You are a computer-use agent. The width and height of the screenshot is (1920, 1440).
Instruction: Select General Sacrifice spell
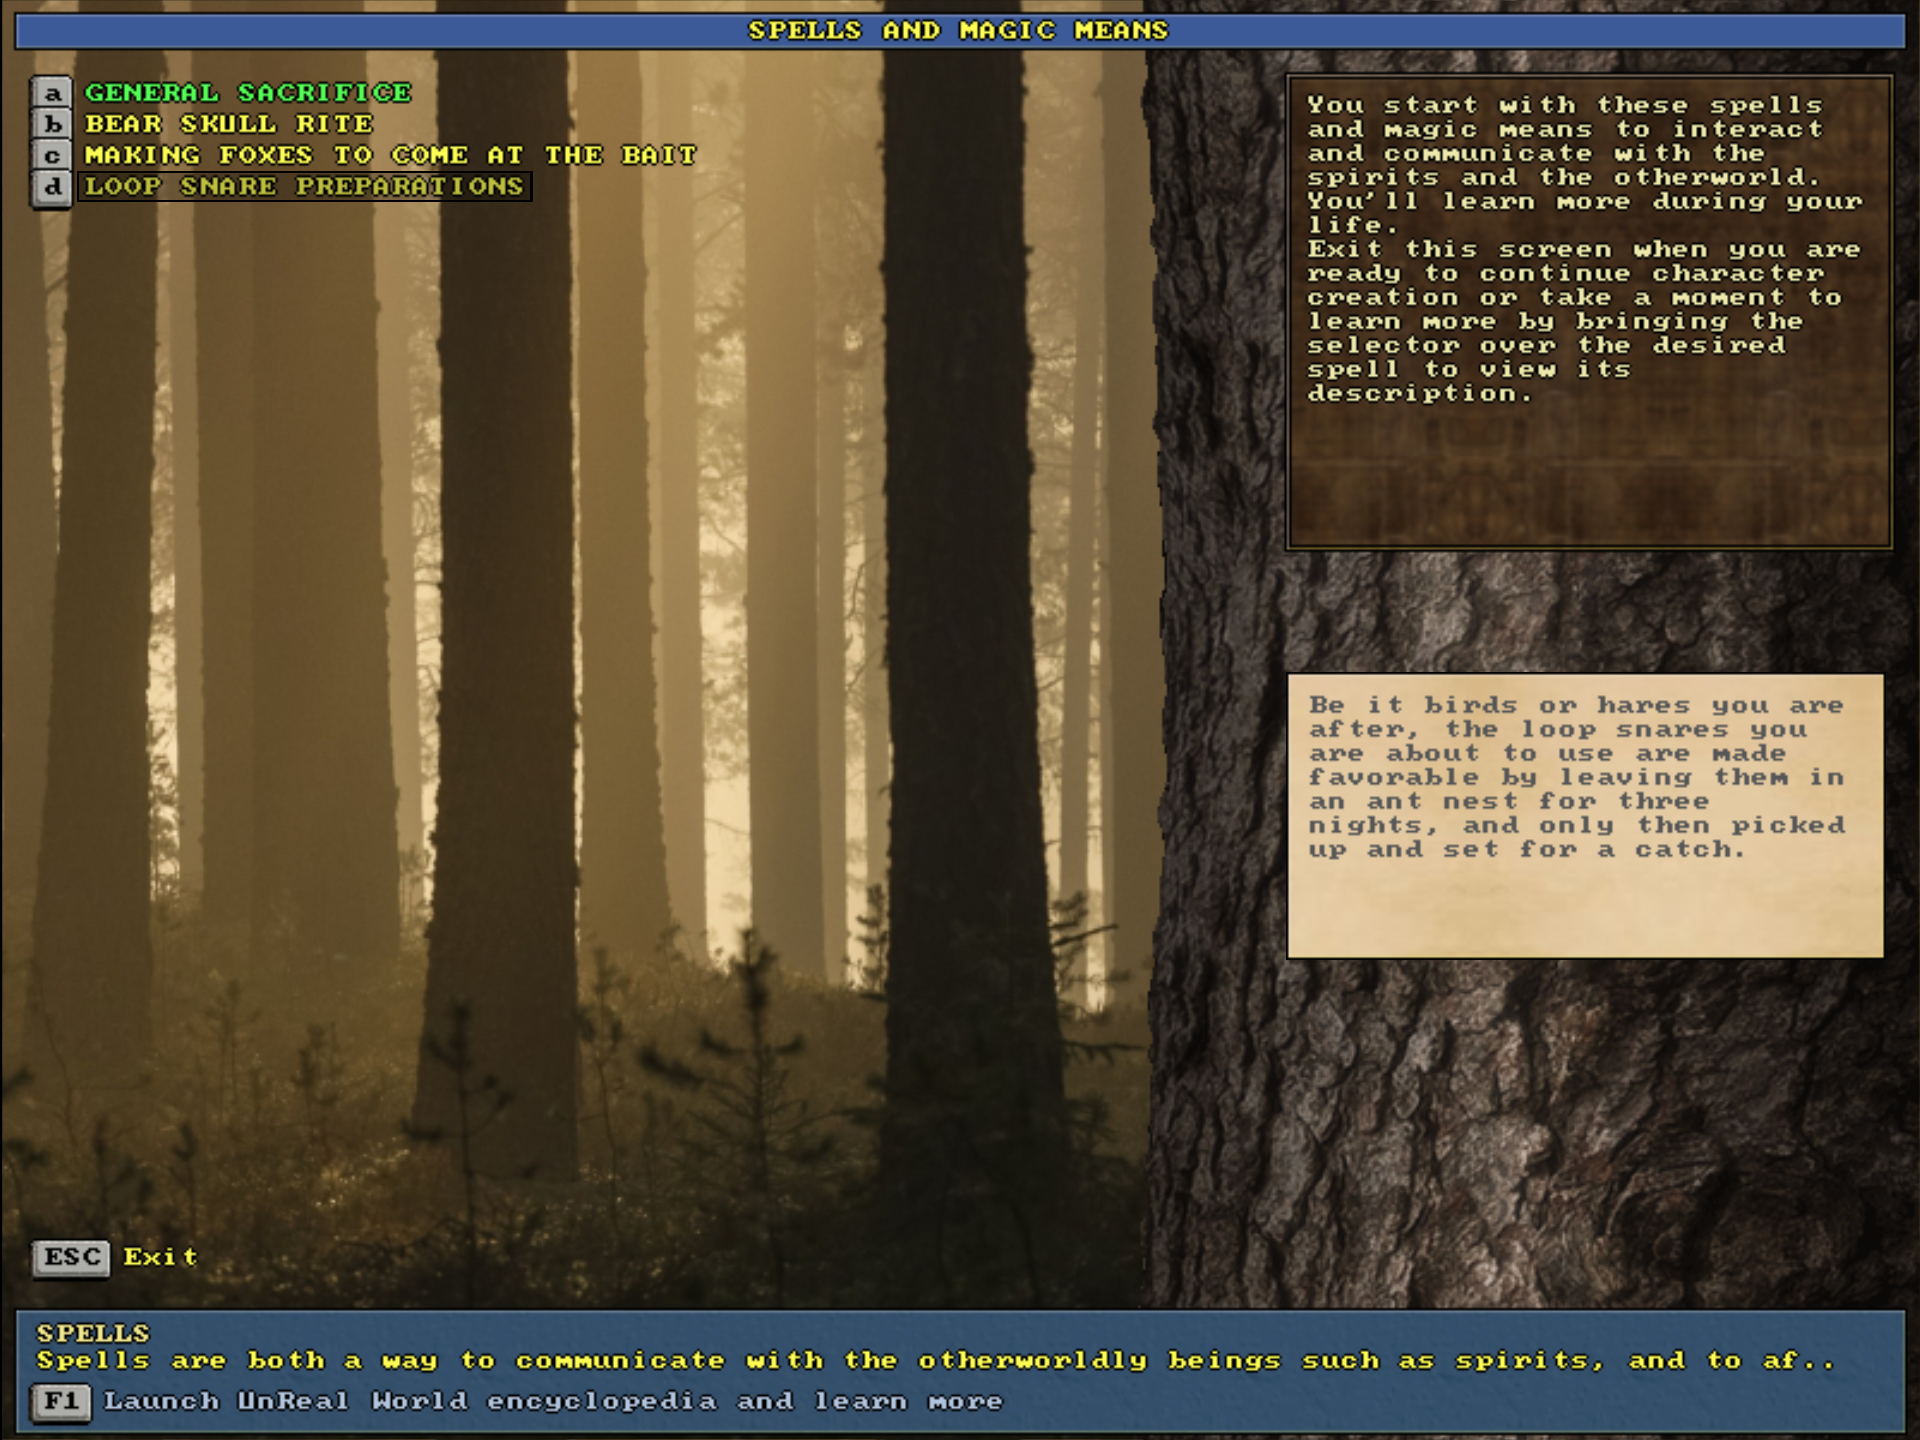click(x=247, y=93)
